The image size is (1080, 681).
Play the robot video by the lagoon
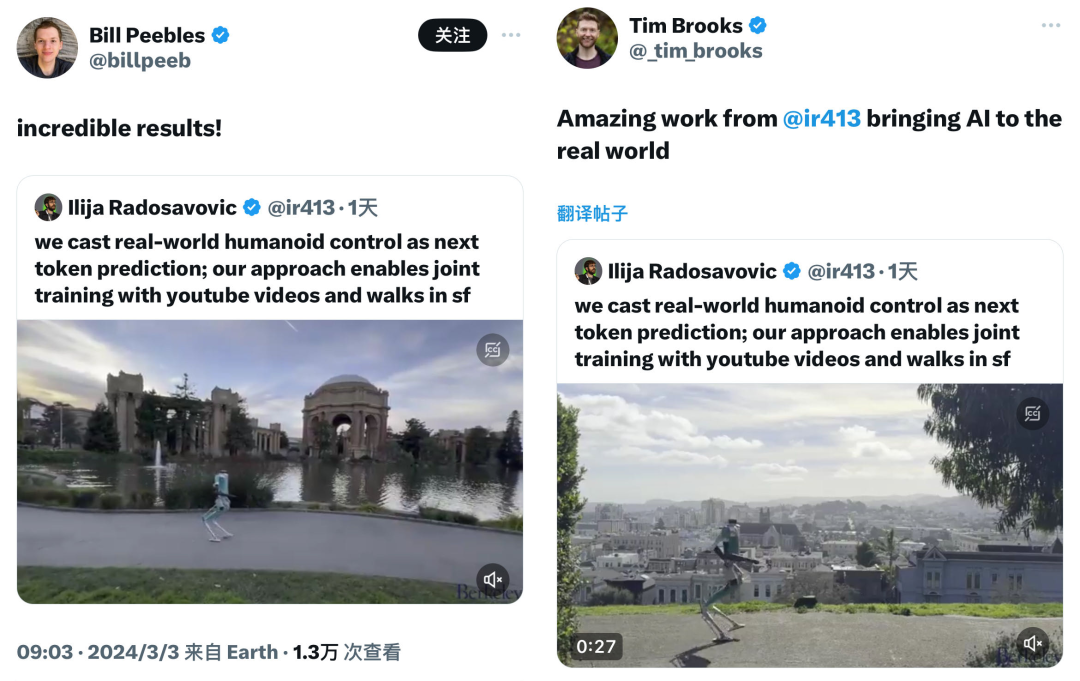pos(270,461)
